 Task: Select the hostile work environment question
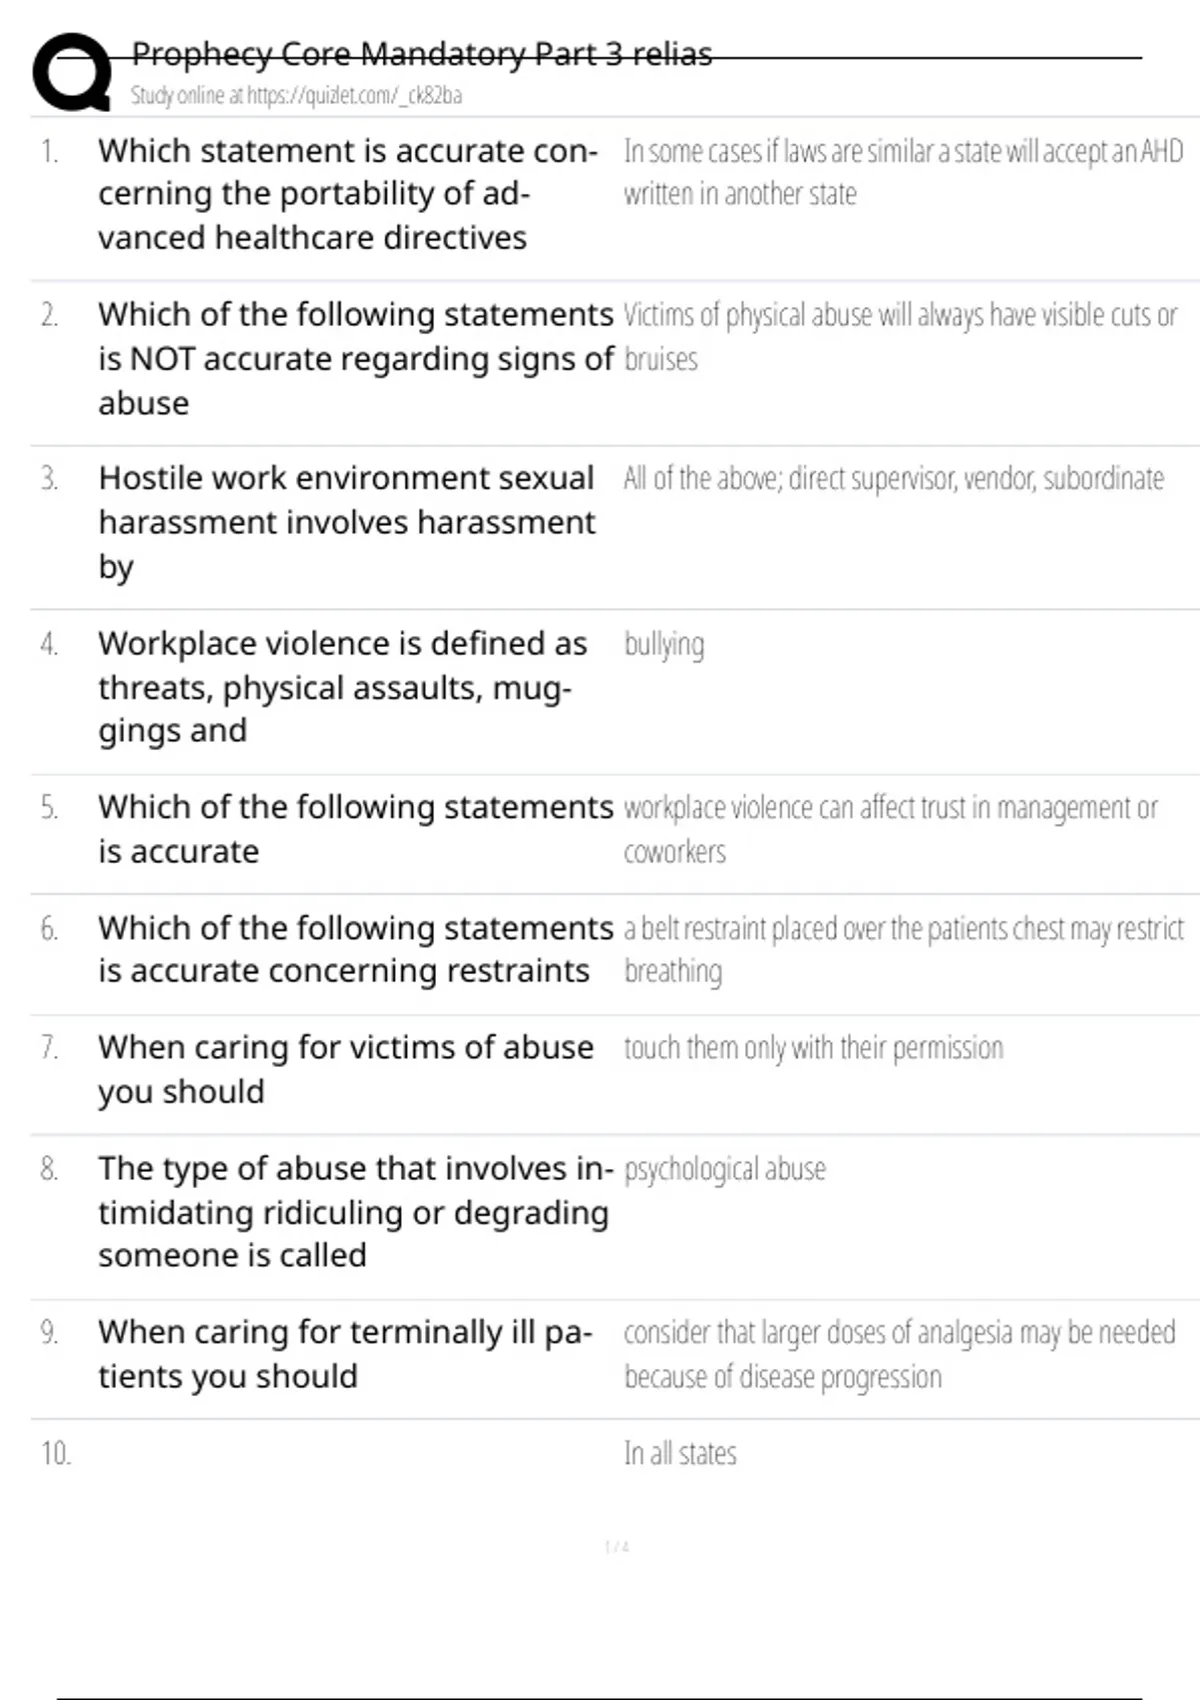point(346,522)
